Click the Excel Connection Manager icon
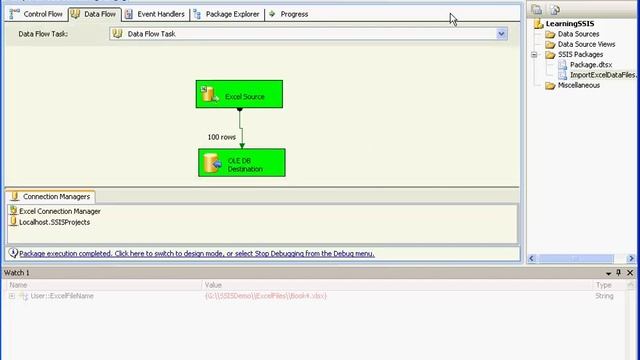This screenshot has height=360, width=640. 13,211
